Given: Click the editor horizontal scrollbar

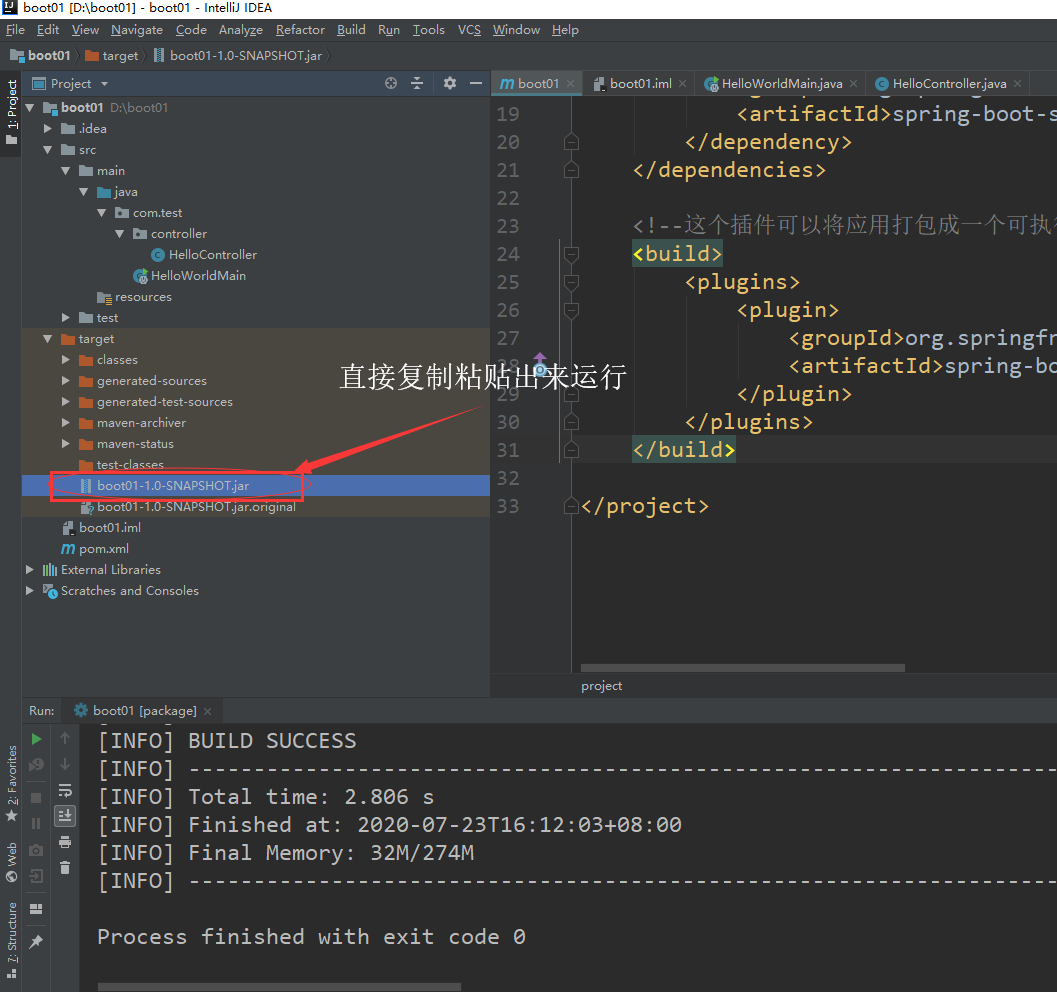Looking at the screenshot, I should tap(742, 668).
